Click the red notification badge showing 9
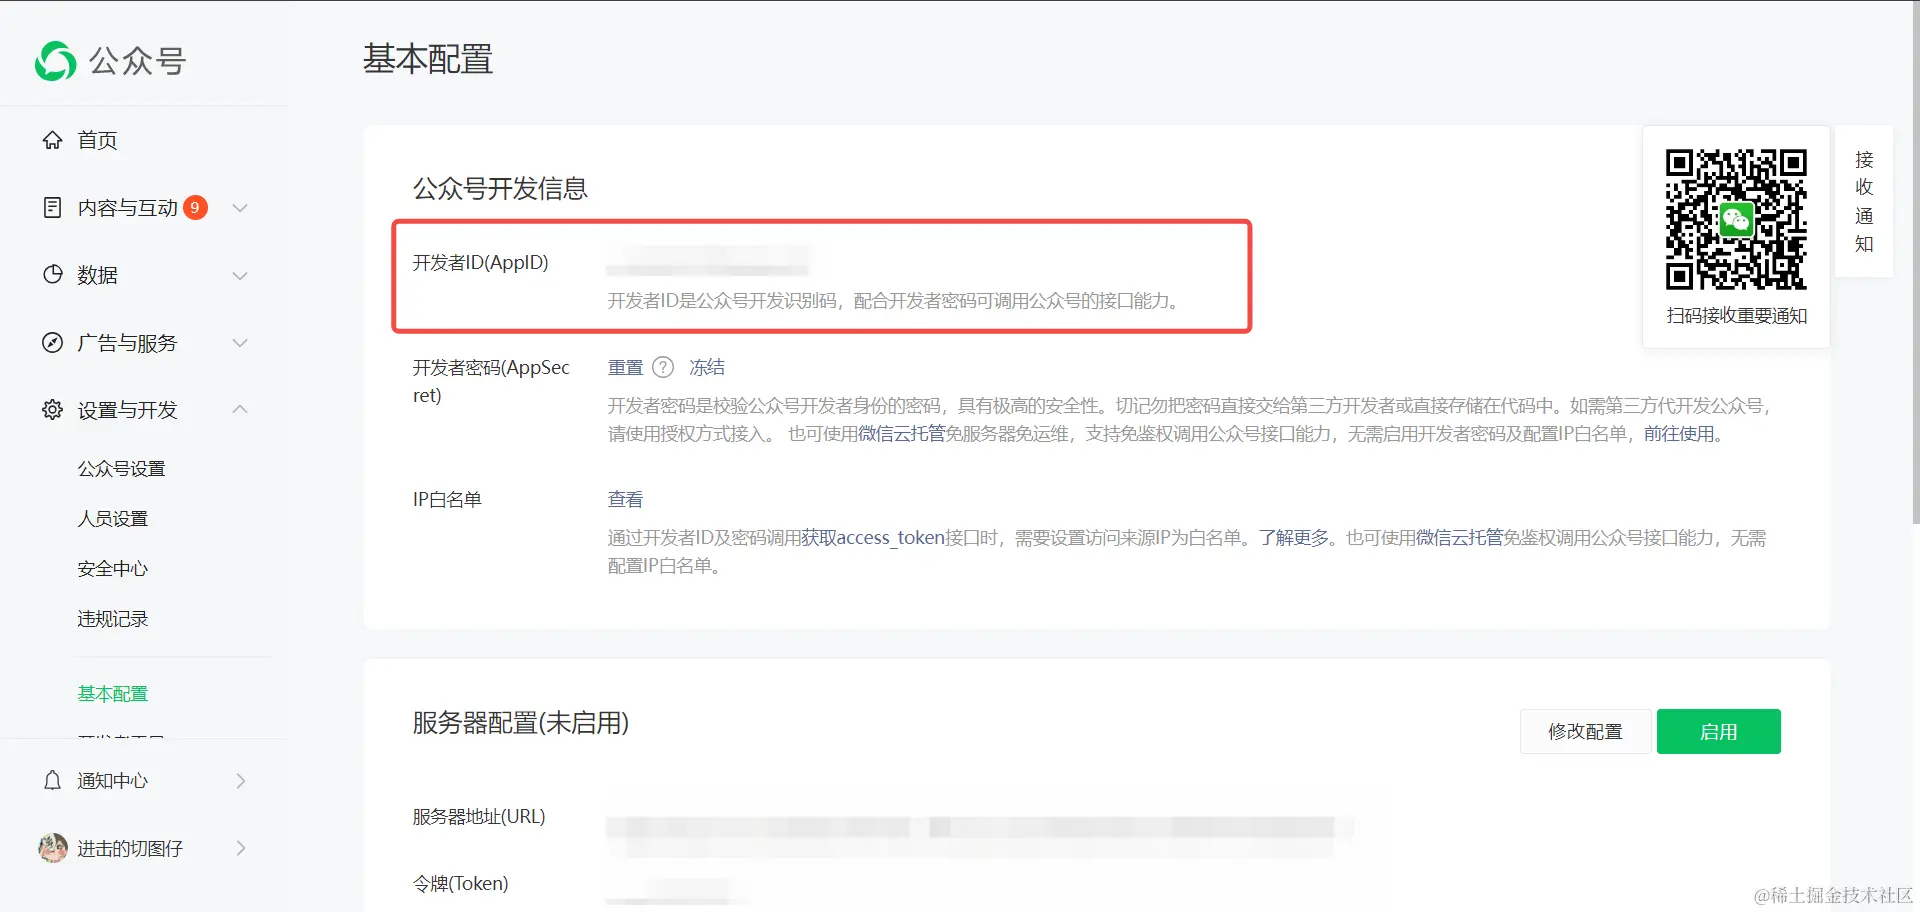 (196, 207)
